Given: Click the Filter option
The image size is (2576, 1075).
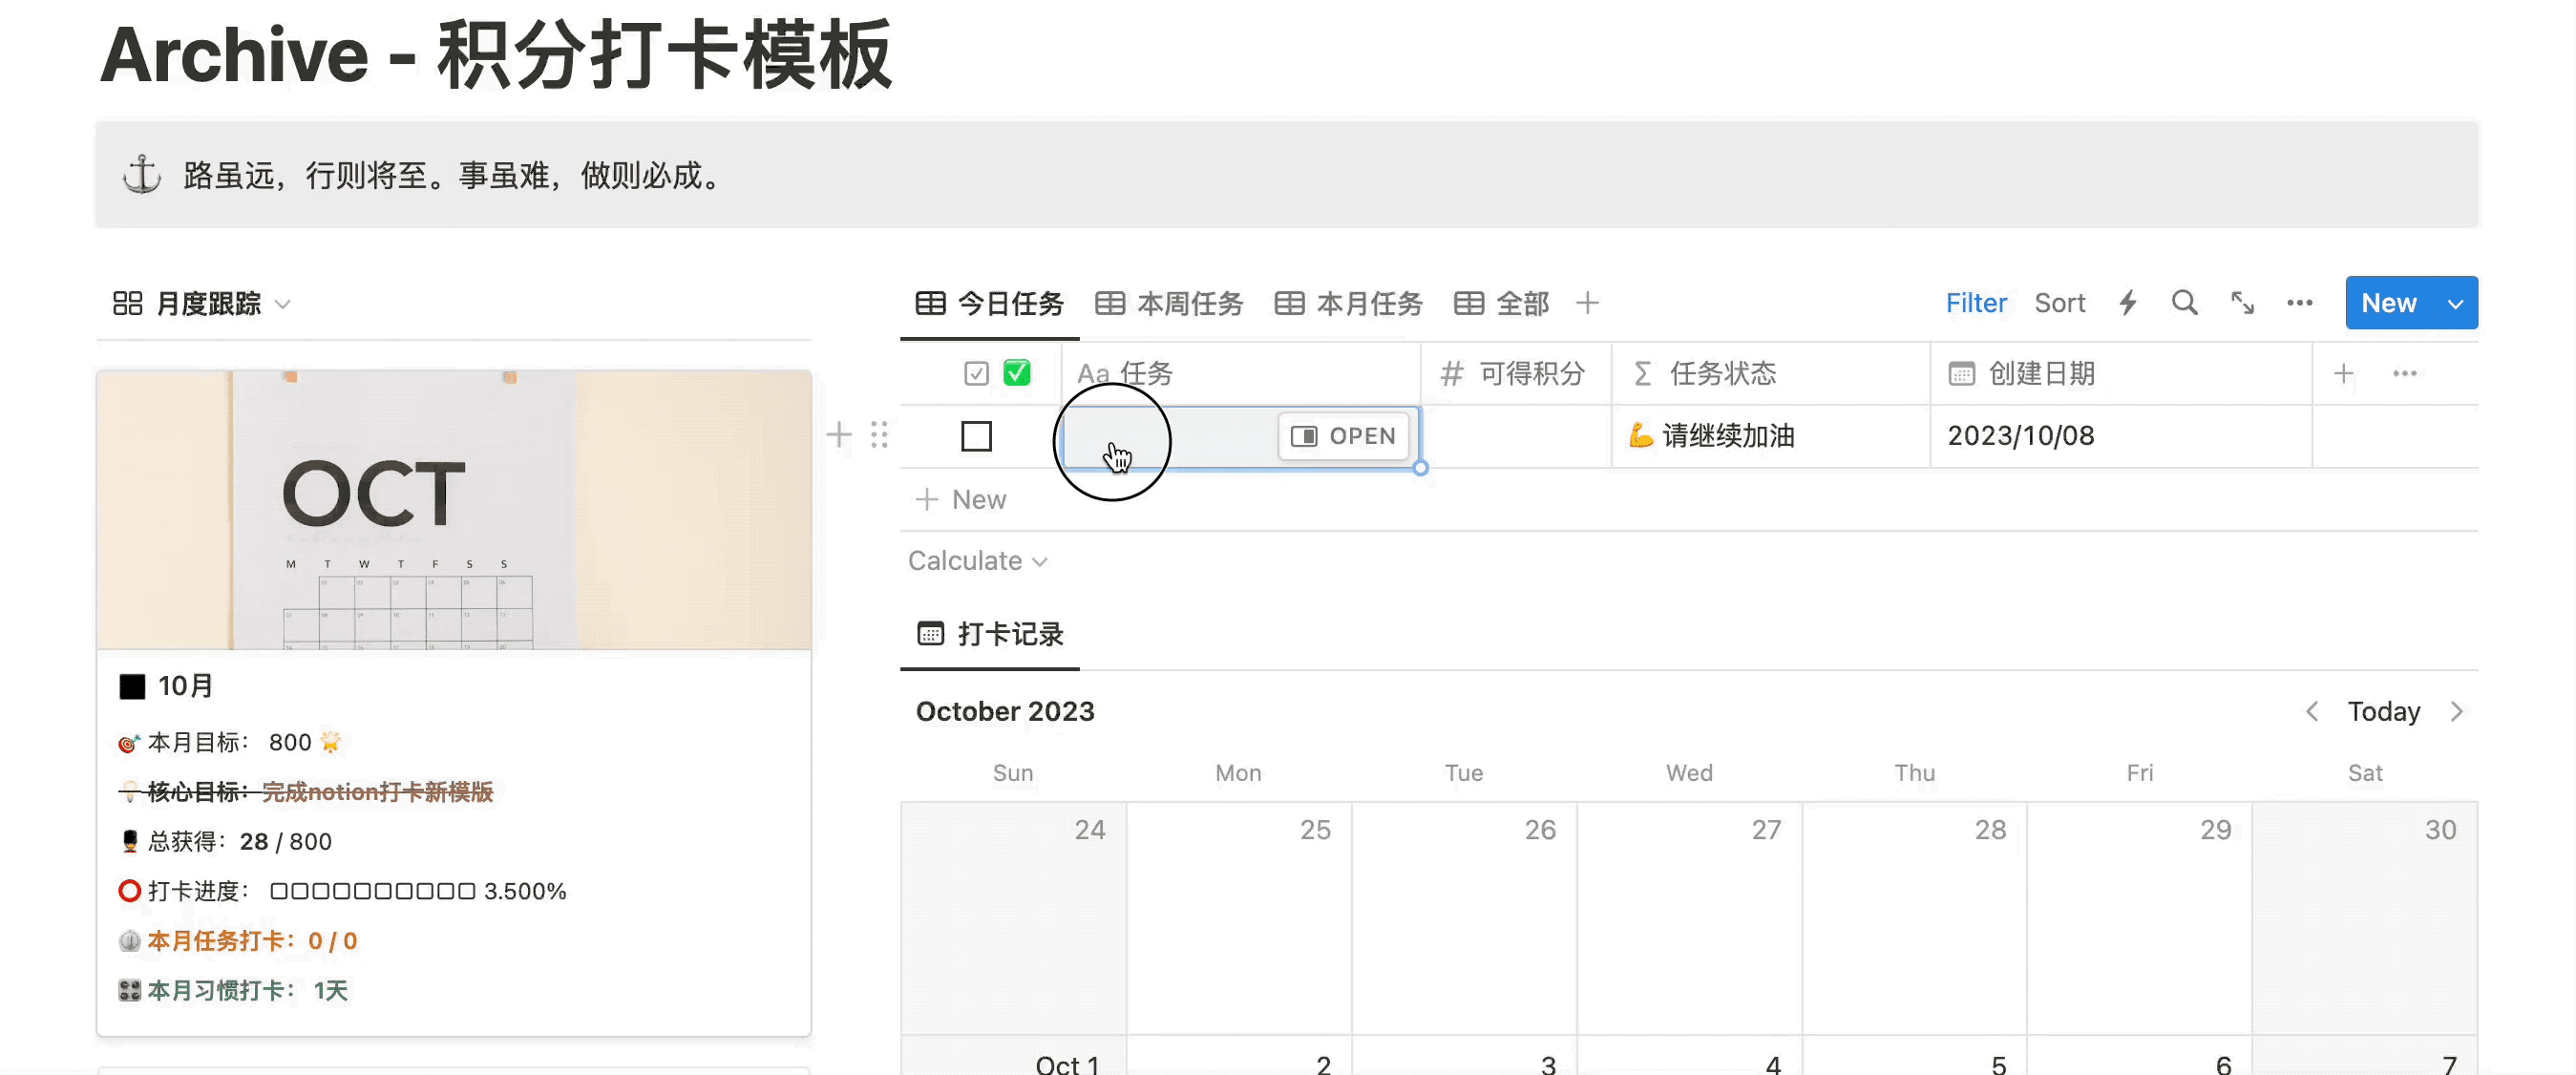Looking at the screenshot, I should click(1976, 303).
